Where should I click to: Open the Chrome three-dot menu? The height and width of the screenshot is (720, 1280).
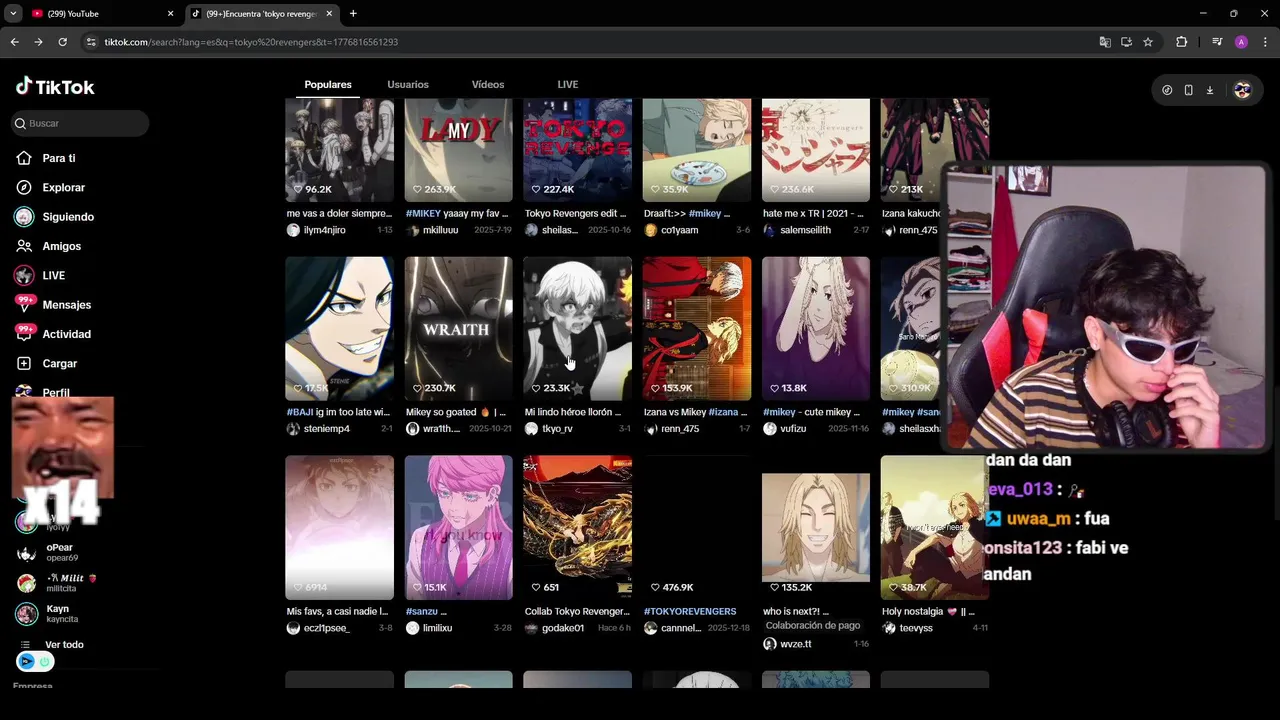1266,42
